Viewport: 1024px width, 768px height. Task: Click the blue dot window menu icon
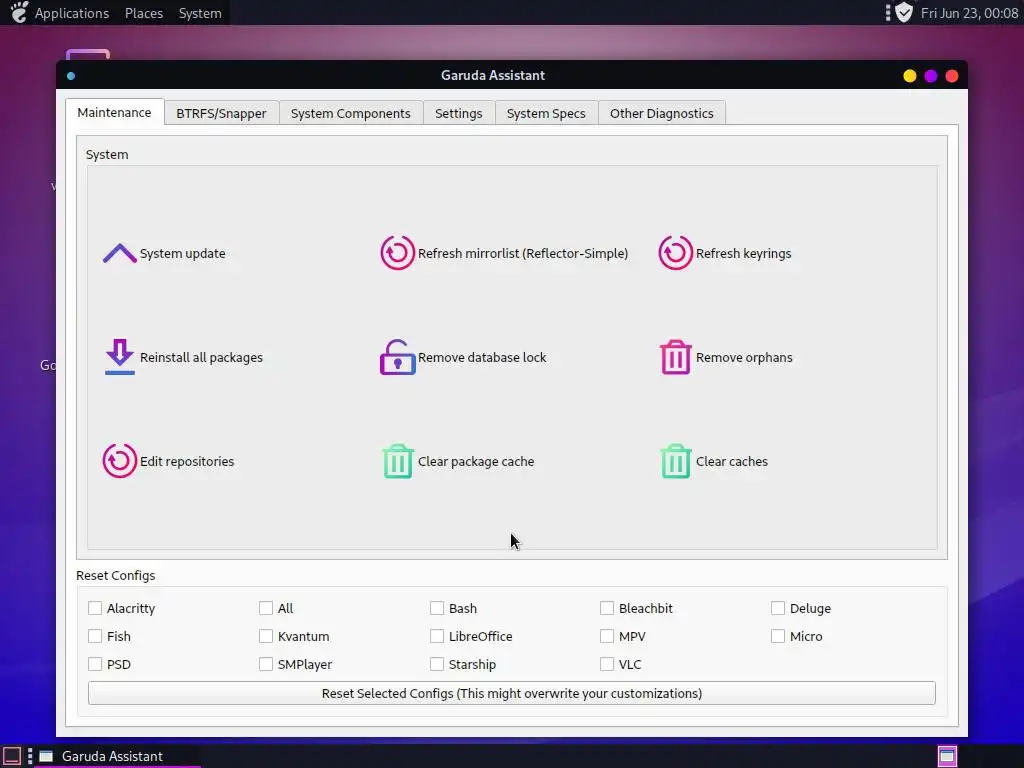71,76
